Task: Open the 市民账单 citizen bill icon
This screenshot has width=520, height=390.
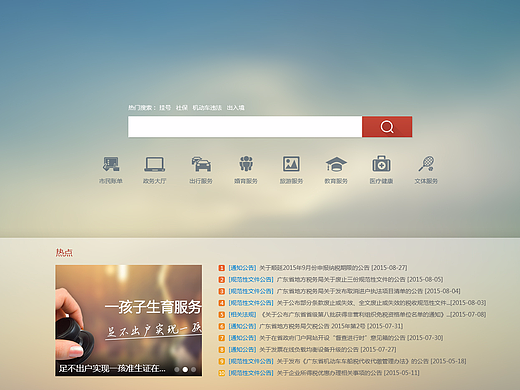Action: point(111,164)
